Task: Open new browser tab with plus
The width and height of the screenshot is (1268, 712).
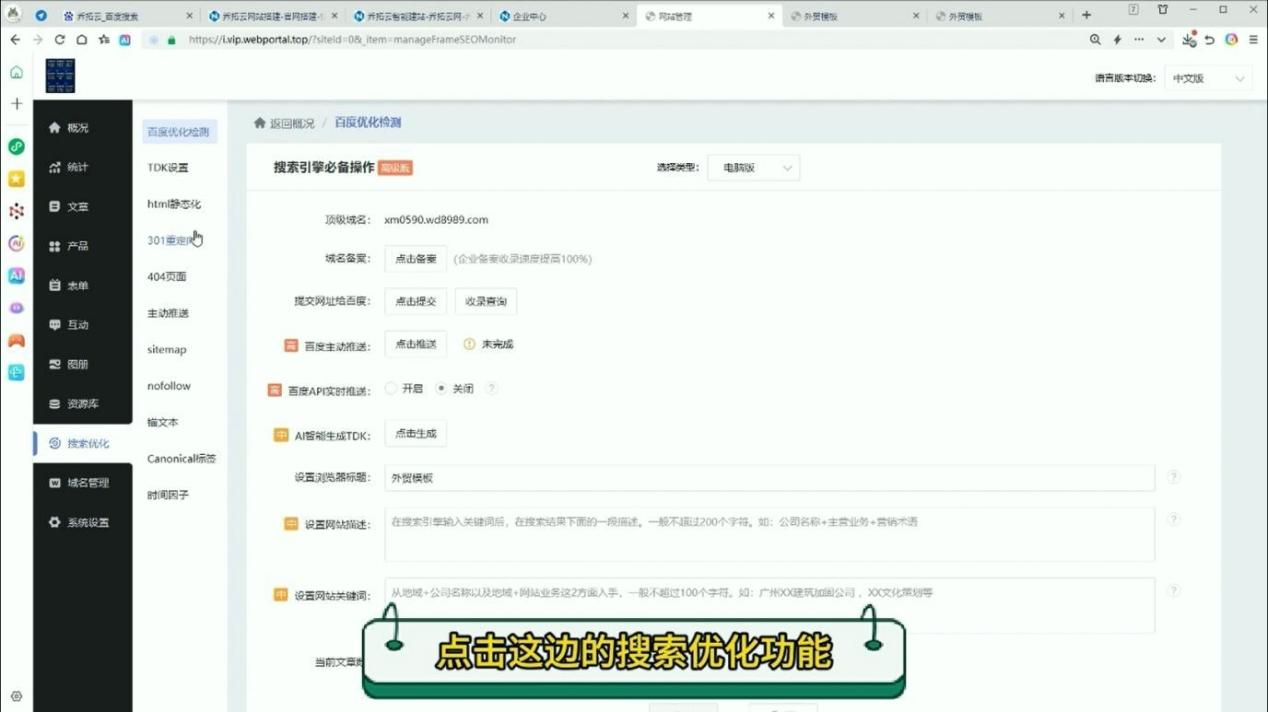Action: (1086, 16)
